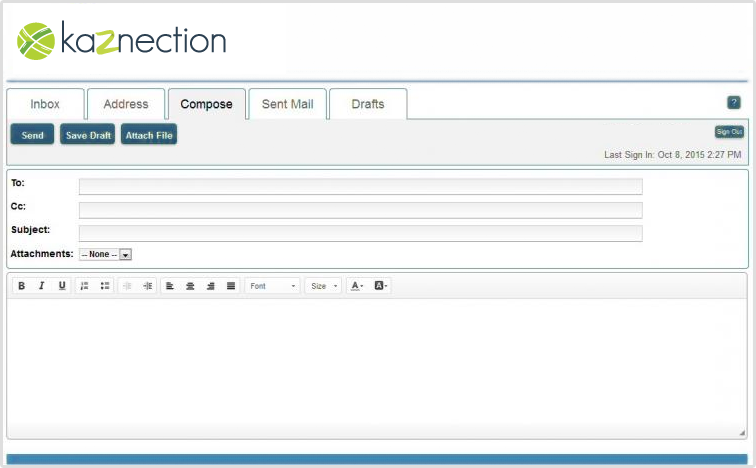Open the Address tab
The width and height of the screenshot is (756, 468).
coord(126,104)
